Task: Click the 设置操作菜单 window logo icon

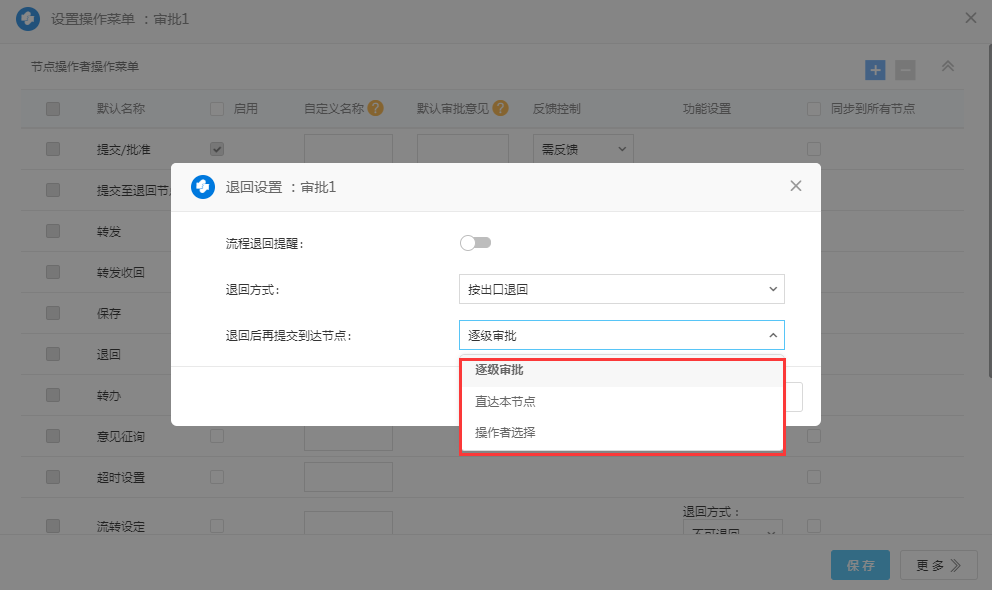Action: coord(28,19)
